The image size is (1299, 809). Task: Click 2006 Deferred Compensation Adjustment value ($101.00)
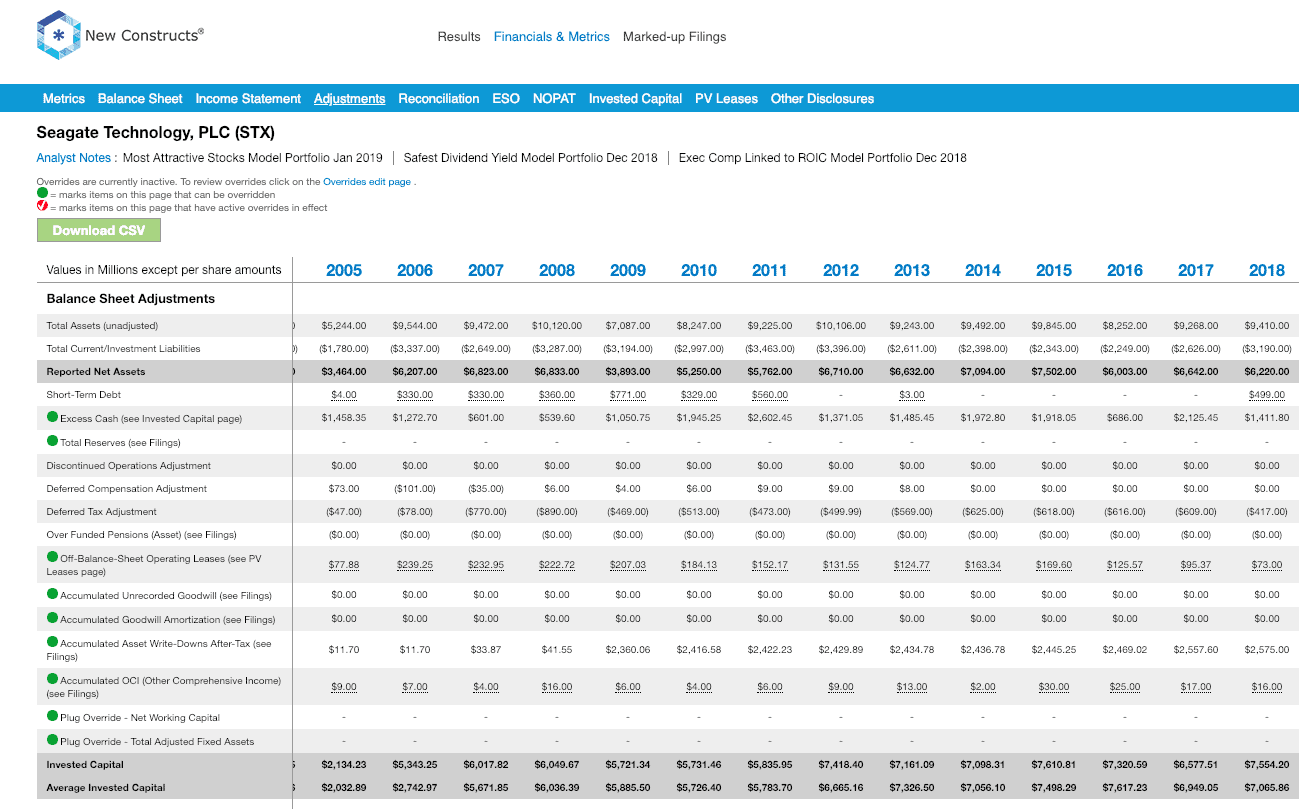coord(415,489)
